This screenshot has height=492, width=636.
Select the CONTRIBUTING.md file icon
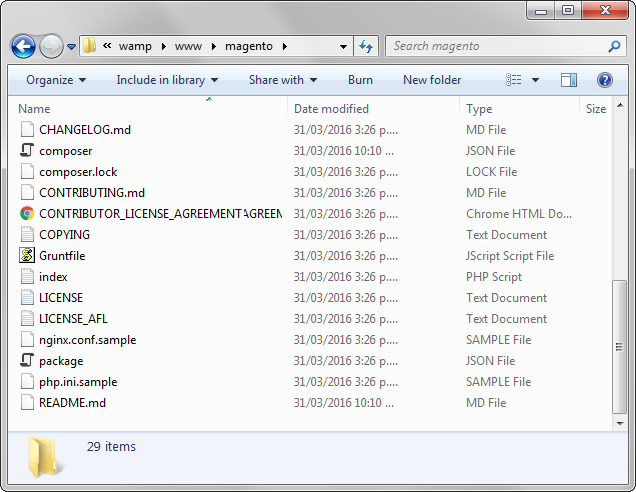[27, 193]
